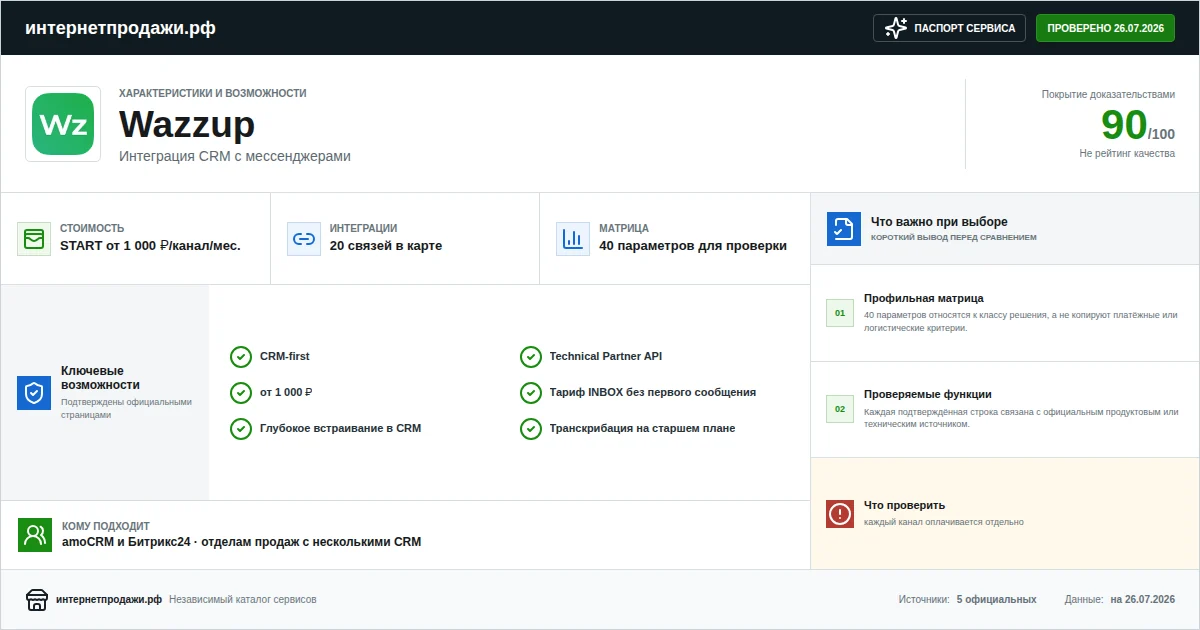Click ХАРАКТЕРИСТИКИ И ВОЗМОЖНОСТИ label

[213, 93]
